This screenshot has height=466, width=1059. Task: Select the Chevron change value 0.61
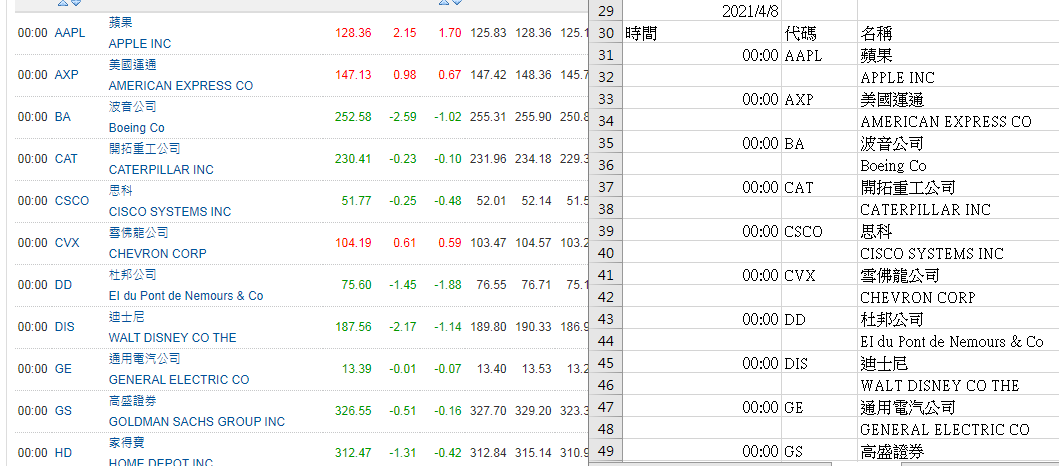pyautogui.click(x=405, y=242)
